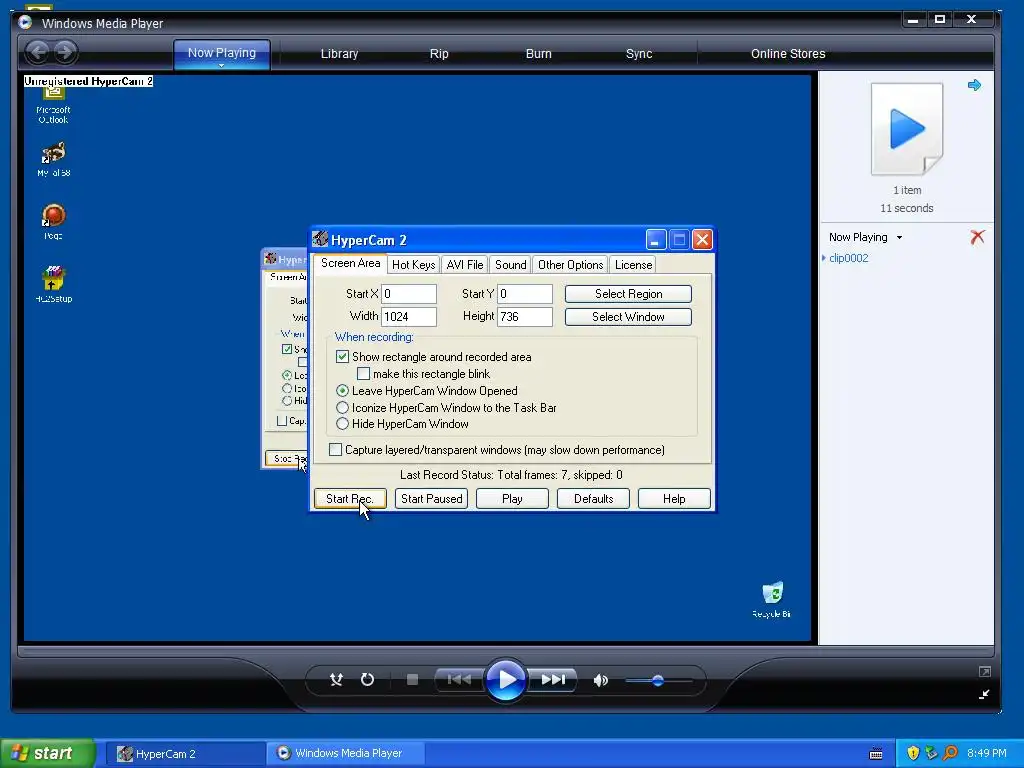Image resolution: width=1024 pixels, height=768 pixels.
Task: Open the Now Playing list dropdown
Action: [899, 238]
